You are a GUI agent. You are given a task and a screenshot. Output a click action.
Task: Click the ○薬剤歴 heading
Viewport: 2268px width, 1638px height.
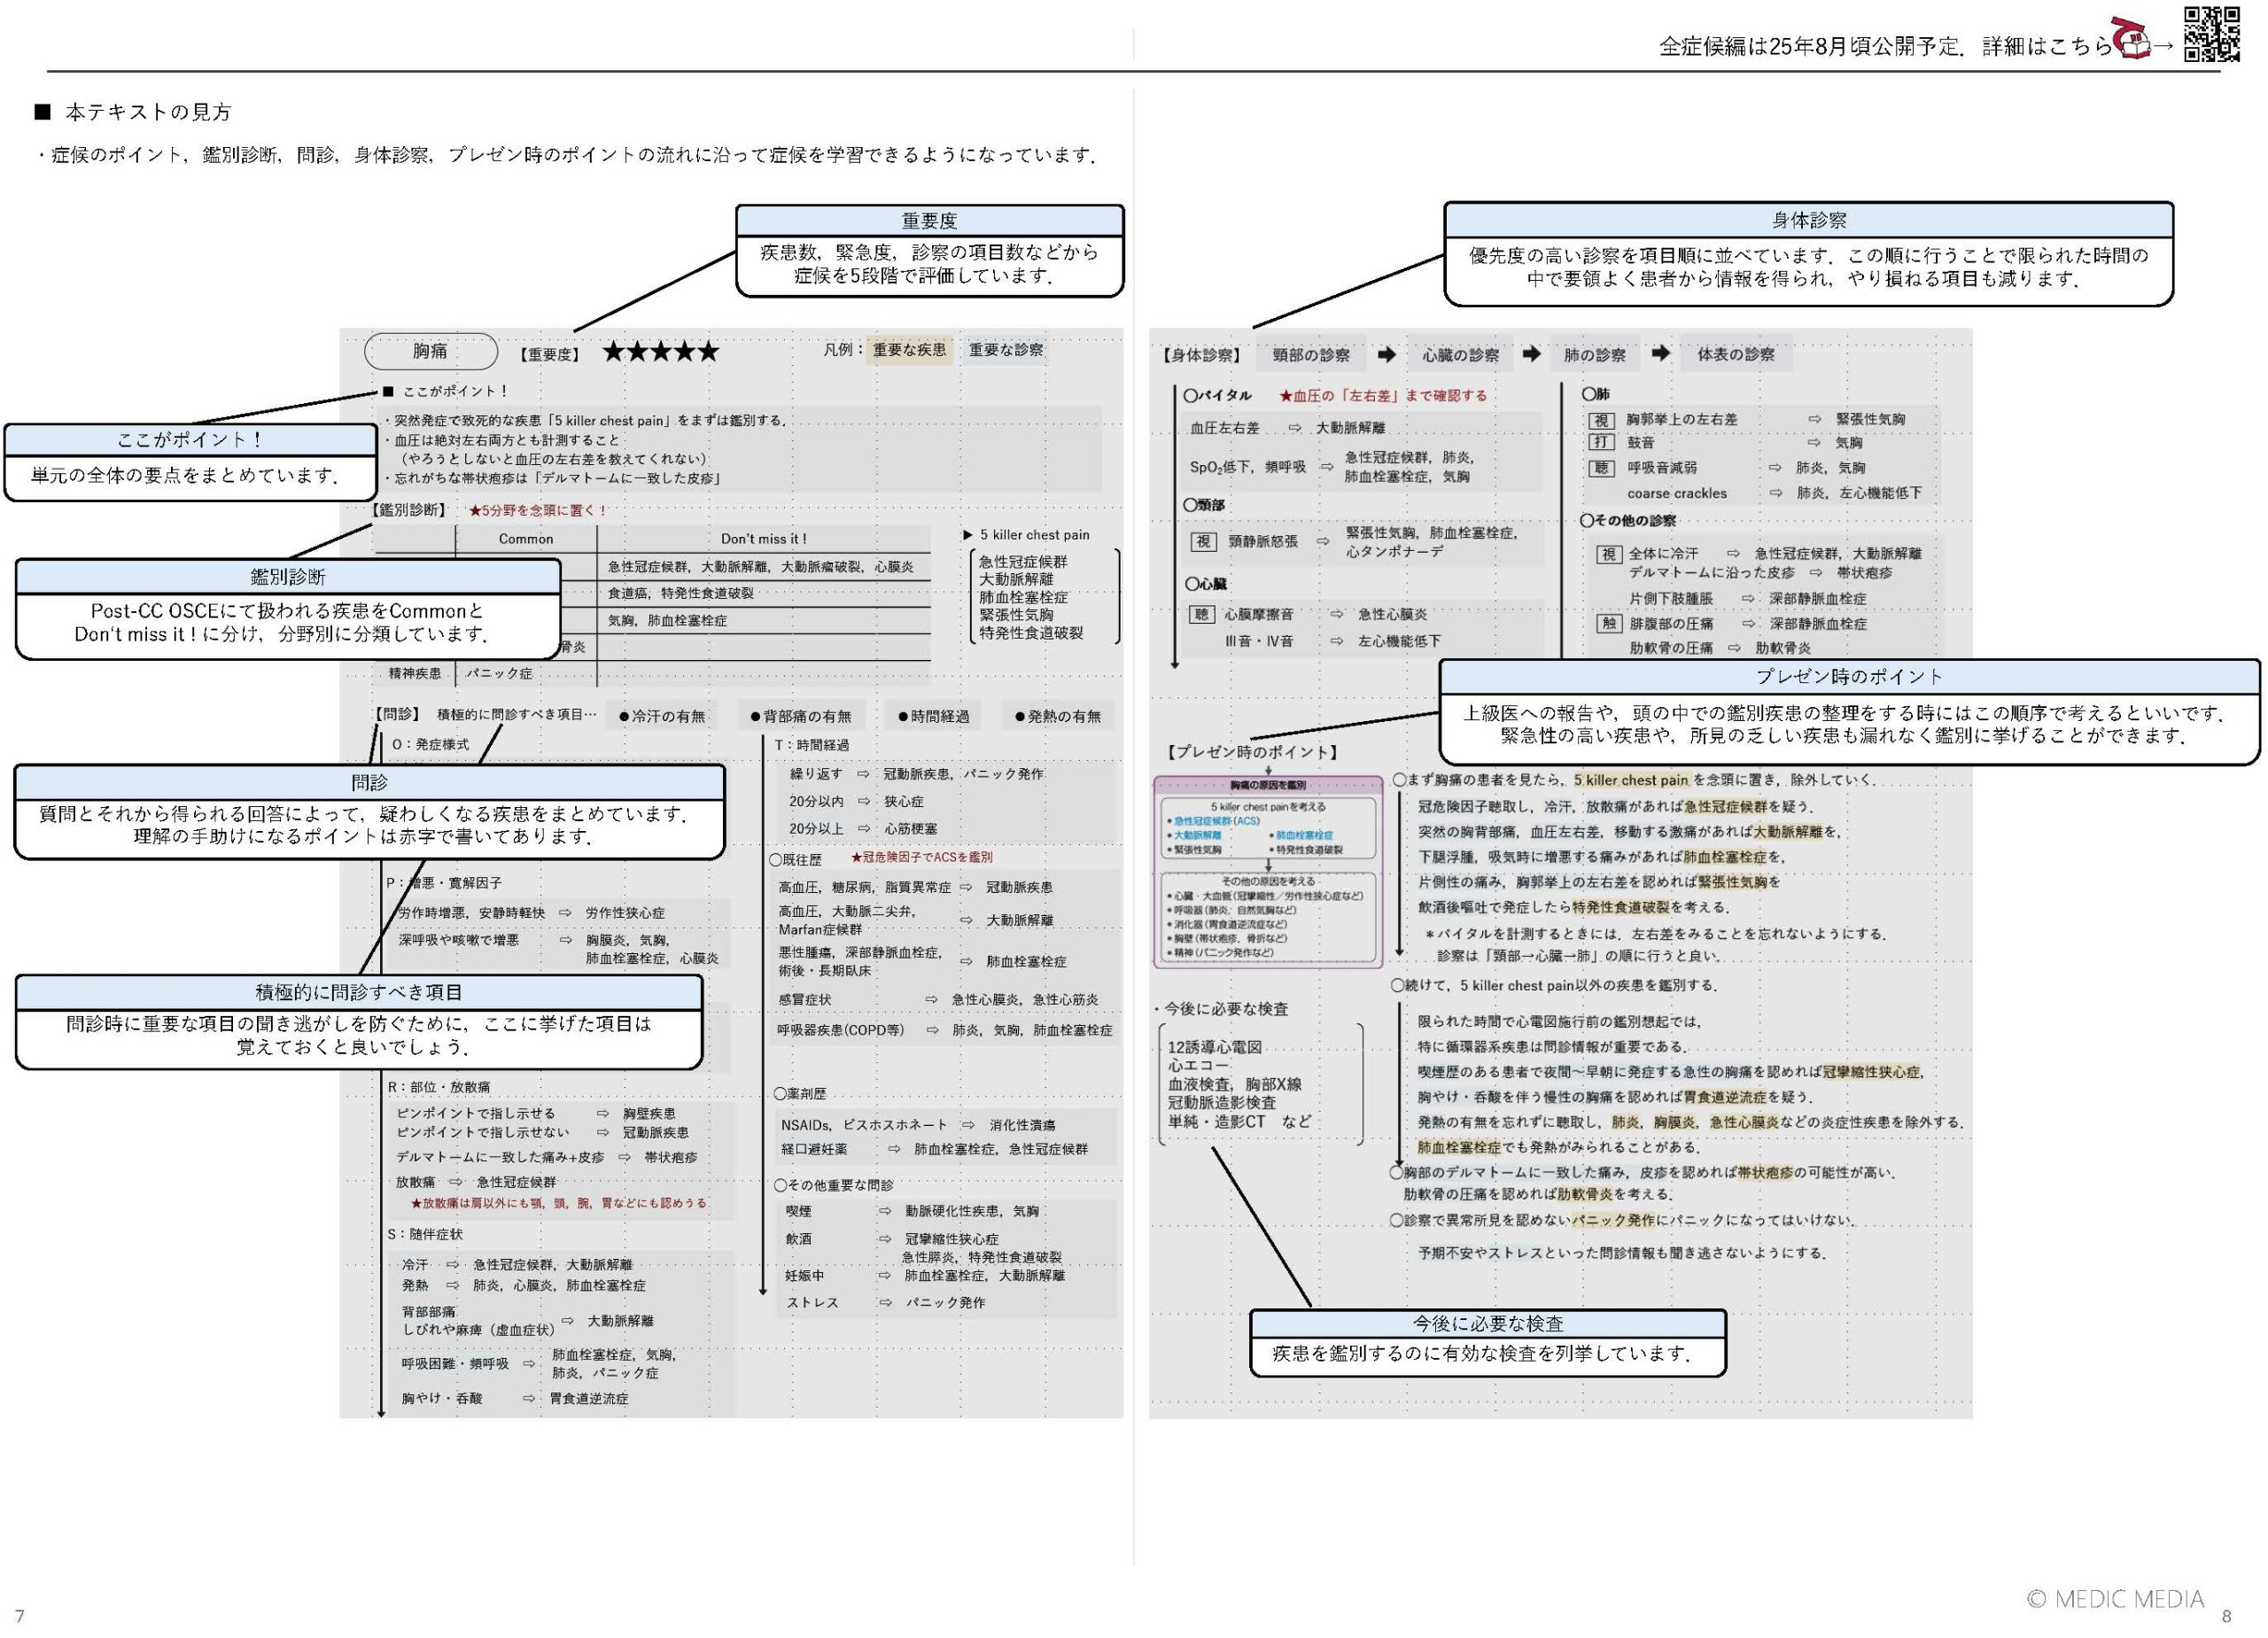pos(800,1094)
